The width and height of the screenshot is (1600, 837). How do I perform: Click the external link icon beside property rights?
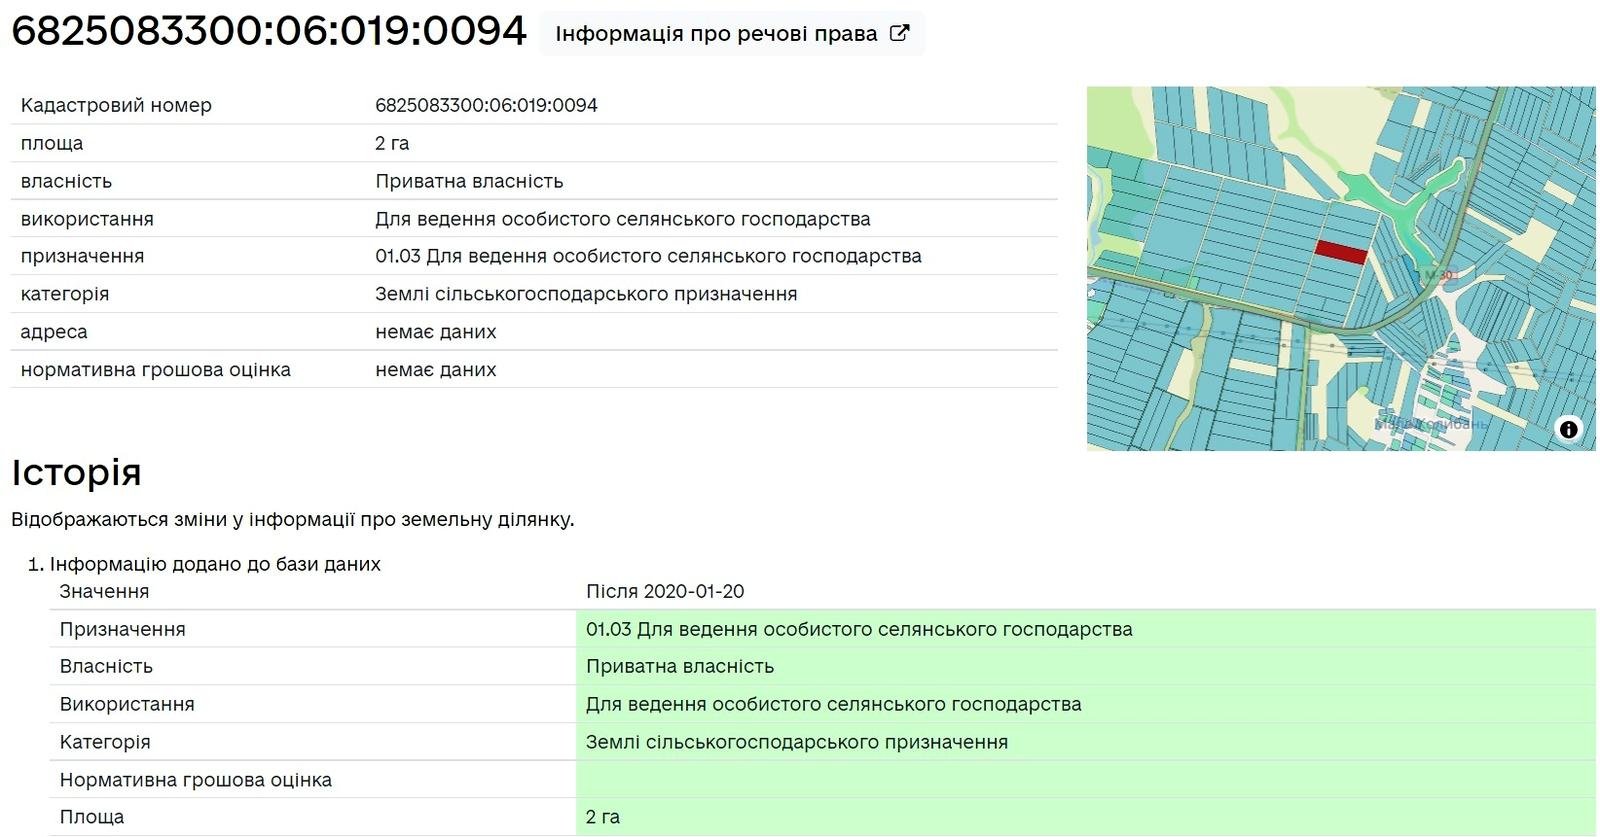899,33
